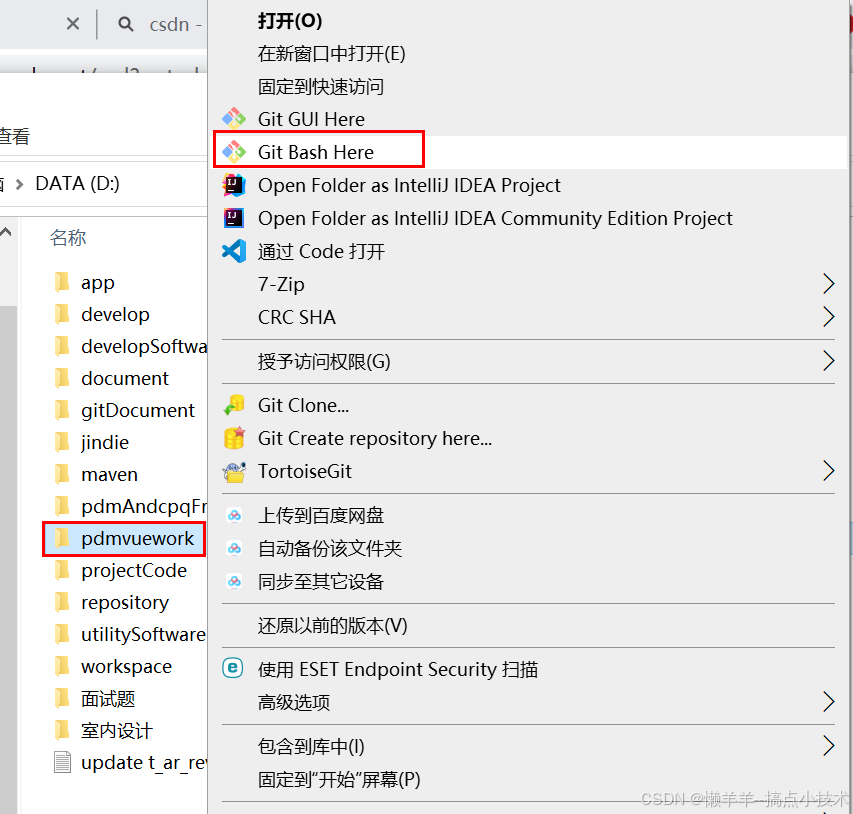Image resolution: width=853 pixels, height=814 pixels.
Task: Select Git Bash Here
Action: 316,152
